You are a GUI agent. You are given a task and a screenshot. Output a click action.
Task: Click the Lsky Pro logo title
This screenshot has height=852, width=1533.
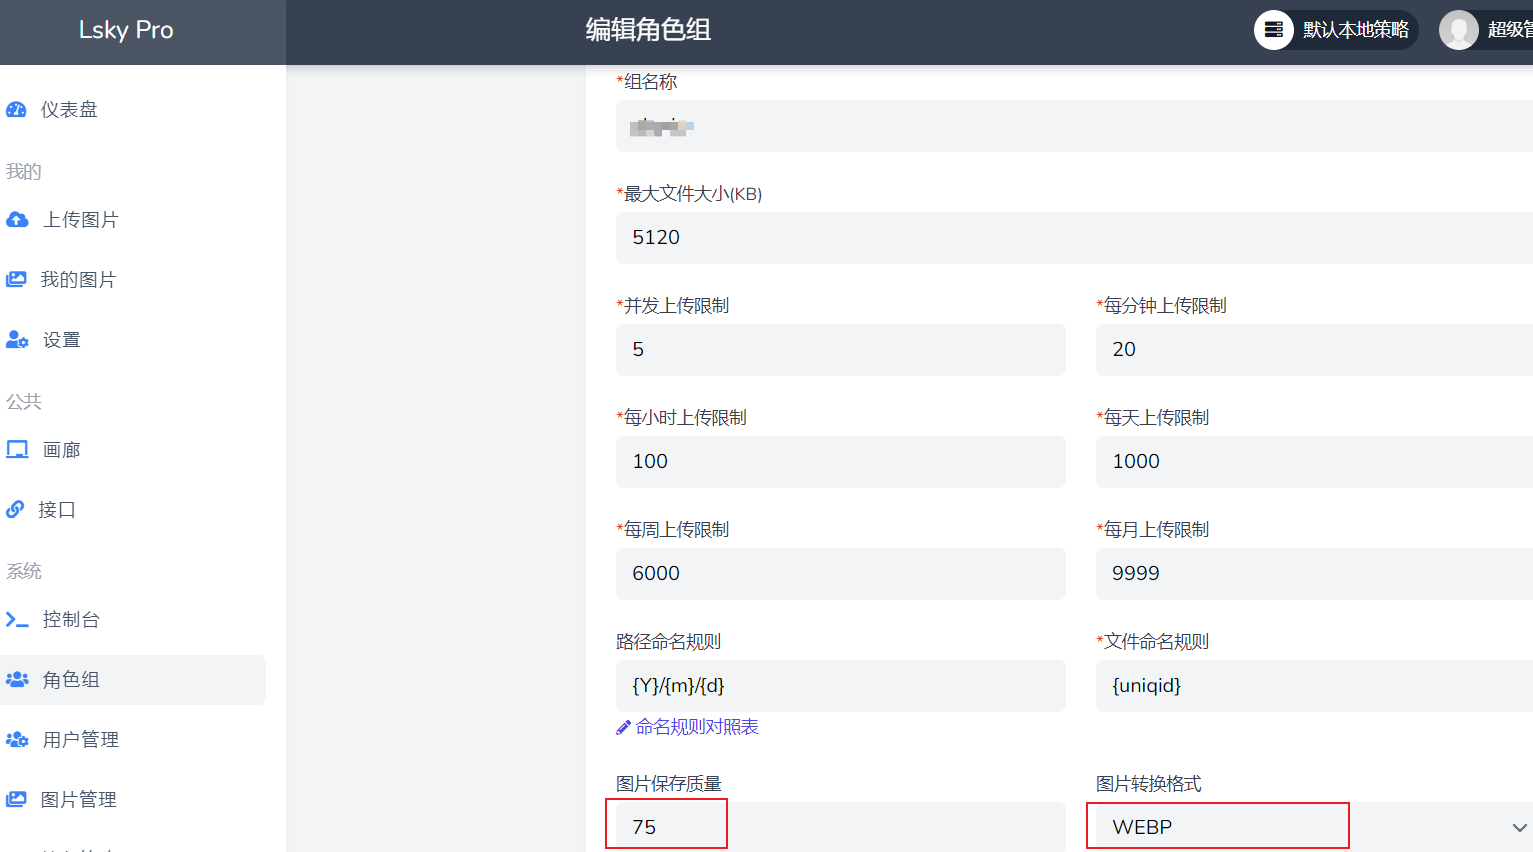126,30
